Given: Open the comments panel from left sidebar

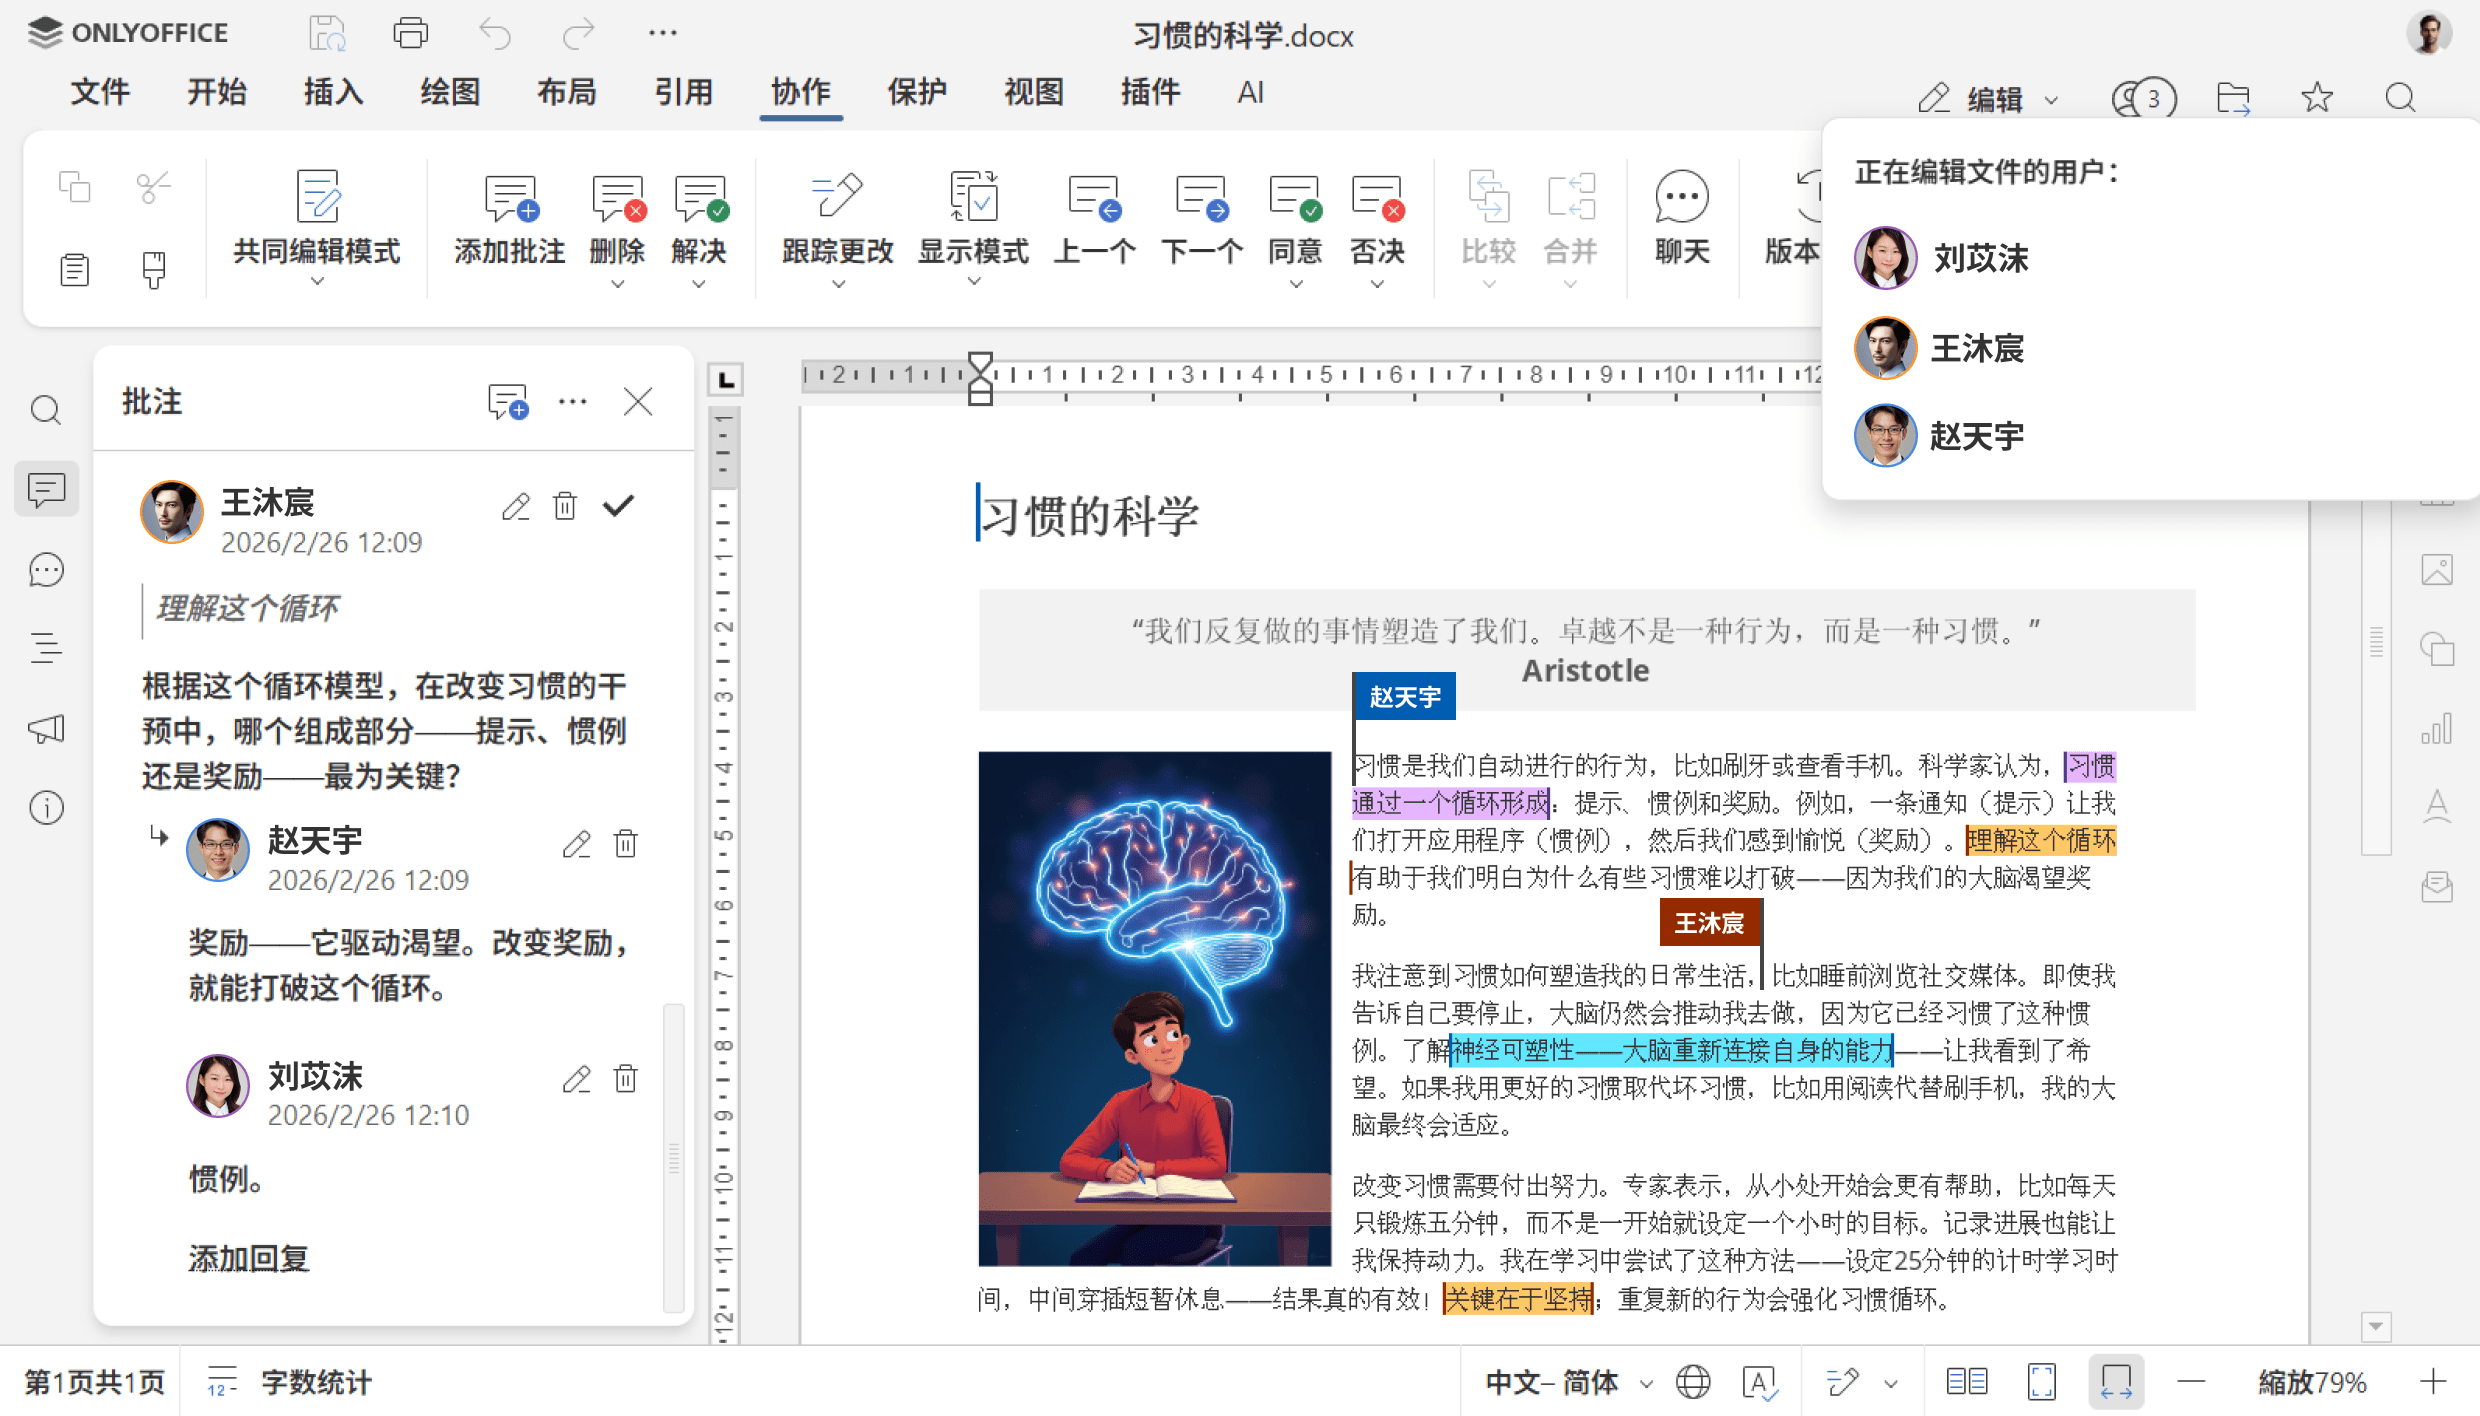Looking at the screenshot, I should point(45,489).
